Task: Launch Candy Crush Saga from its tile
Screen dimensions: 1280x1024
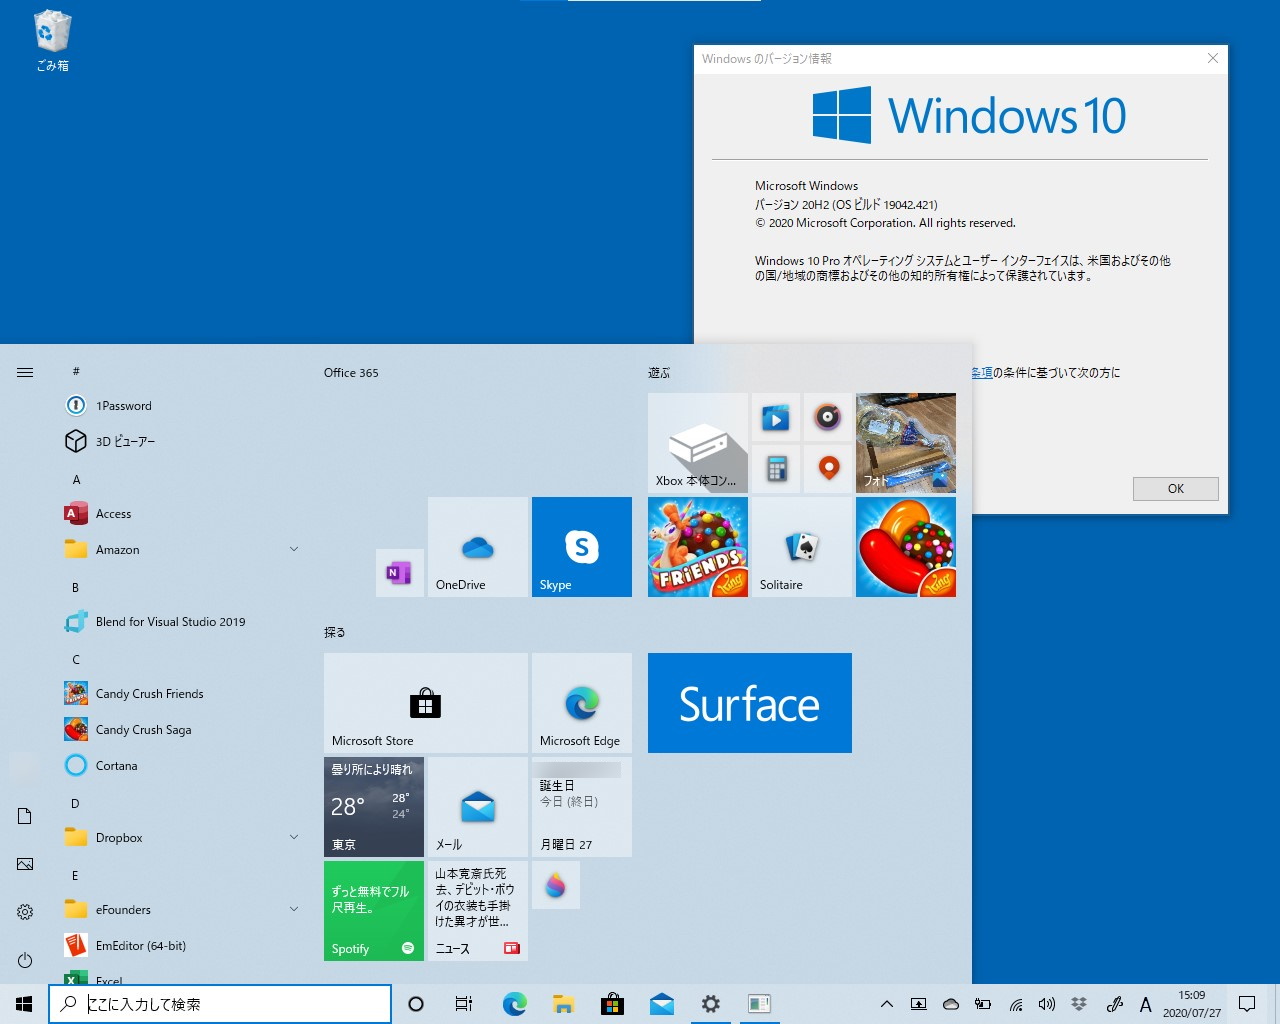Action: coord(905,546)
